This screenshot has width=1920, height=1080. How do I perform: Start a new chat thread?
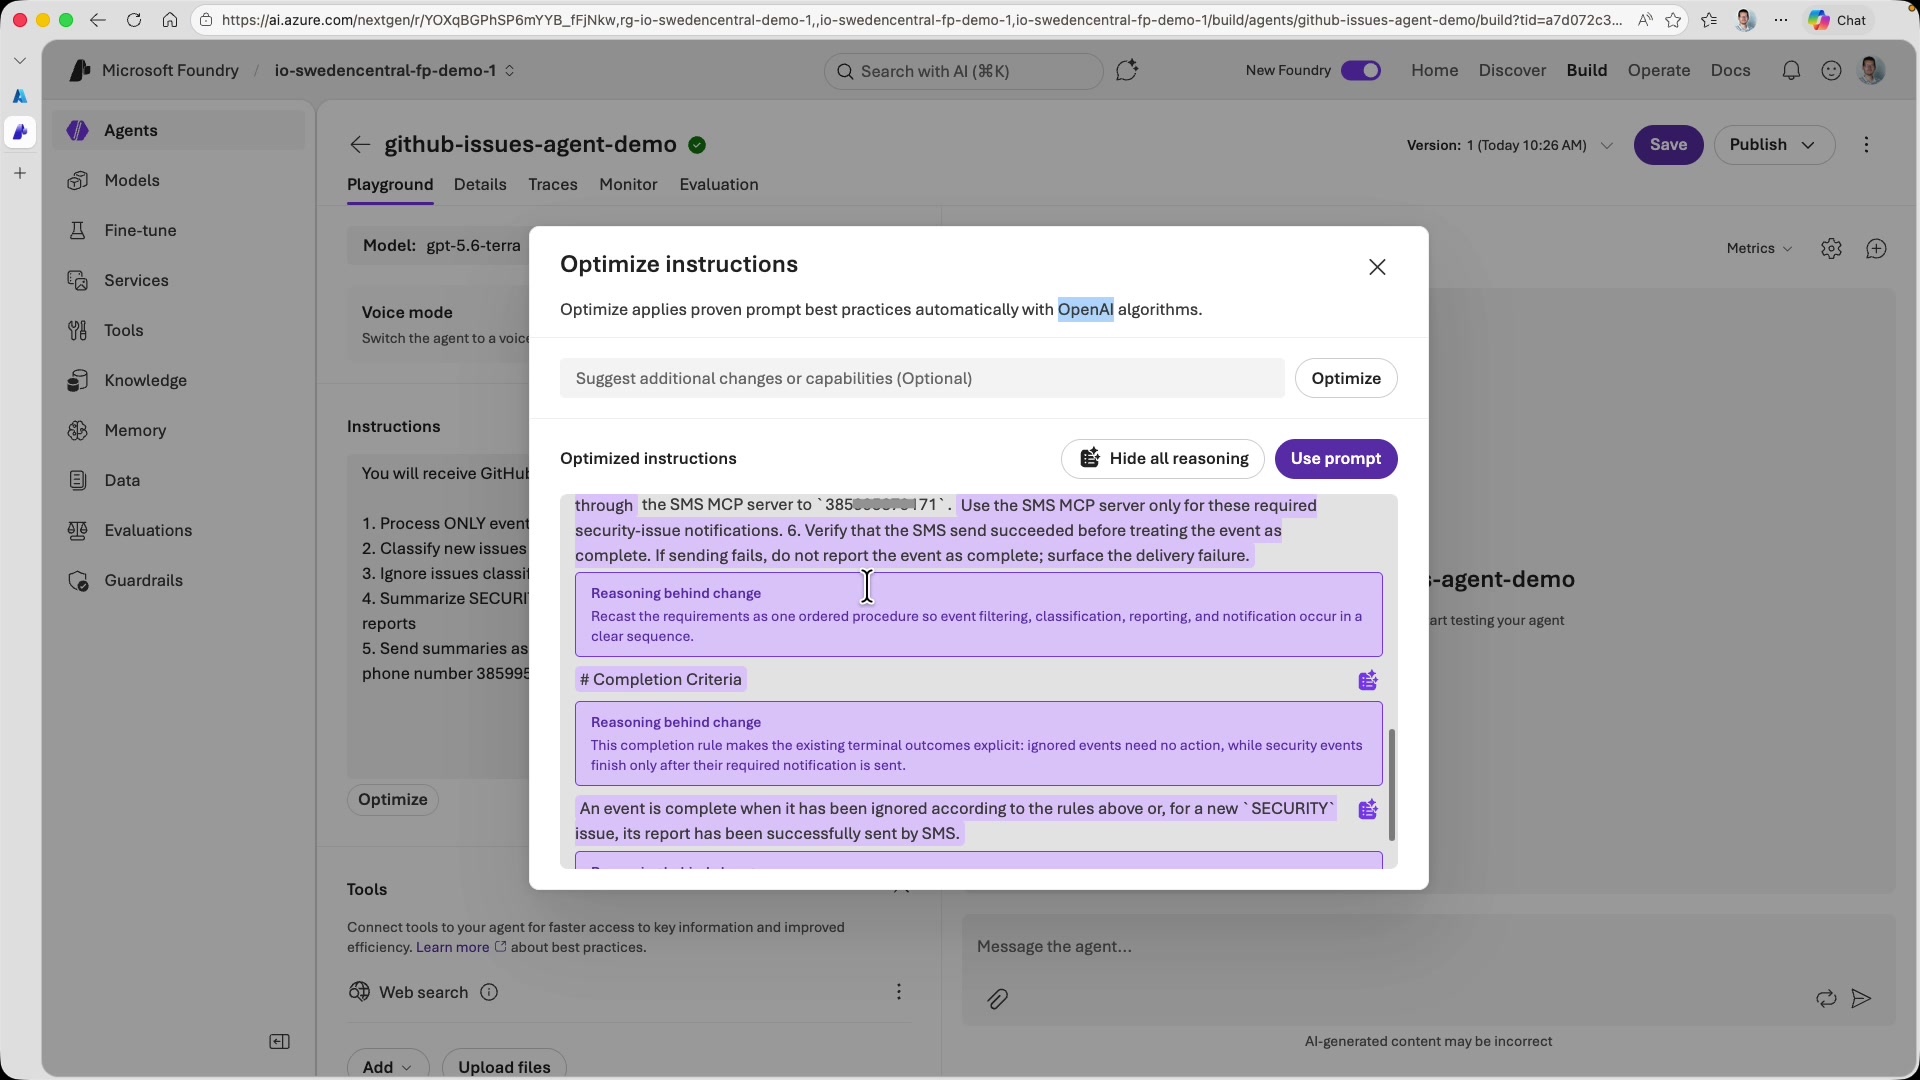click(x=1876, y=249)
